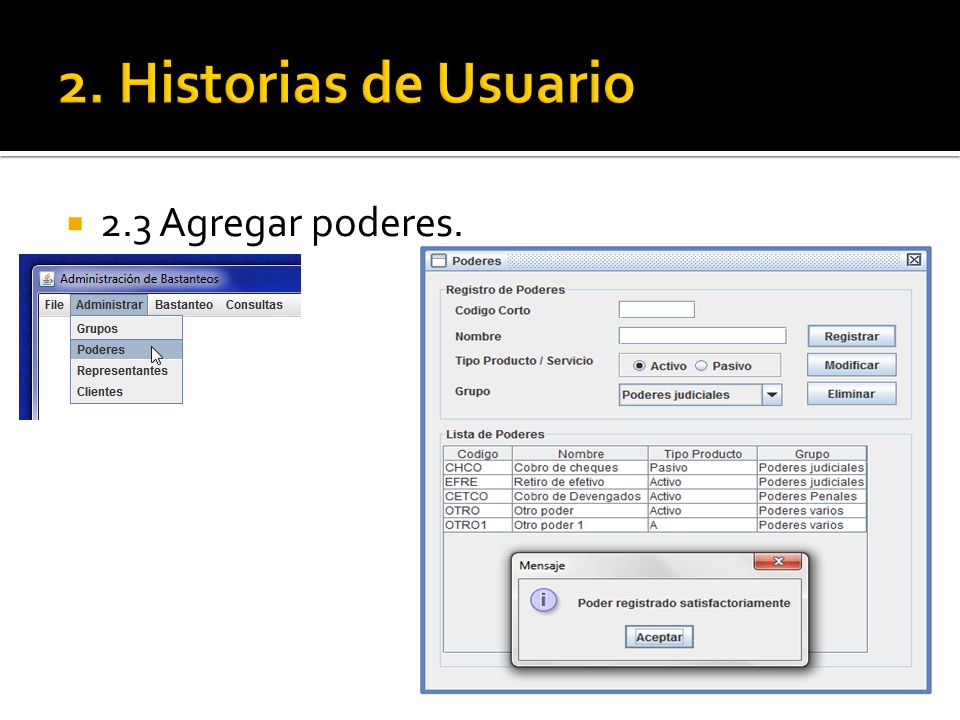The image size is (960, 720).
Task: Select the EFRE row code cell
Action: pos(478,482)
